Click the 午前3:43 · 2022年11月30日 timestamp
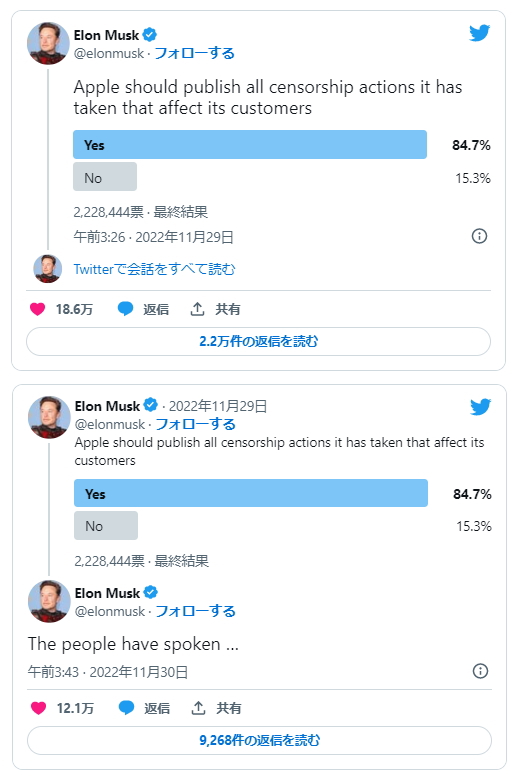516x779 pixels. [108, 672]
